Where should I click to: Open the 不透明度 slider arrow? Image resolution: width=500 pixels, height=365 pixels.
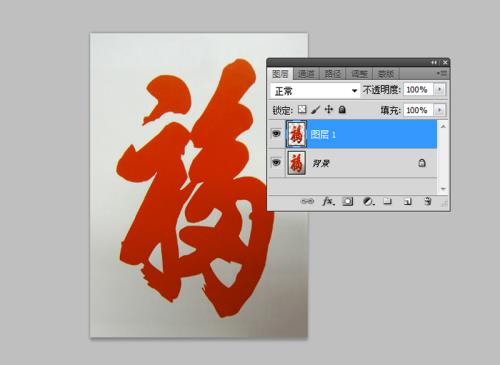[x=440, y=89]
